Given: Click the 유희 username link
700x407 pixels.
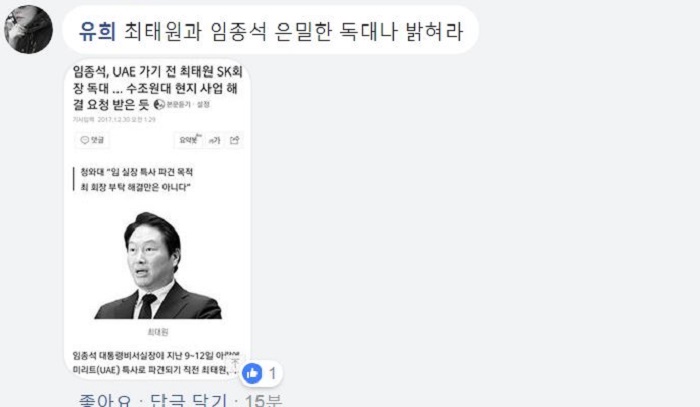Looking at the screenshot, I should point(97,32).
